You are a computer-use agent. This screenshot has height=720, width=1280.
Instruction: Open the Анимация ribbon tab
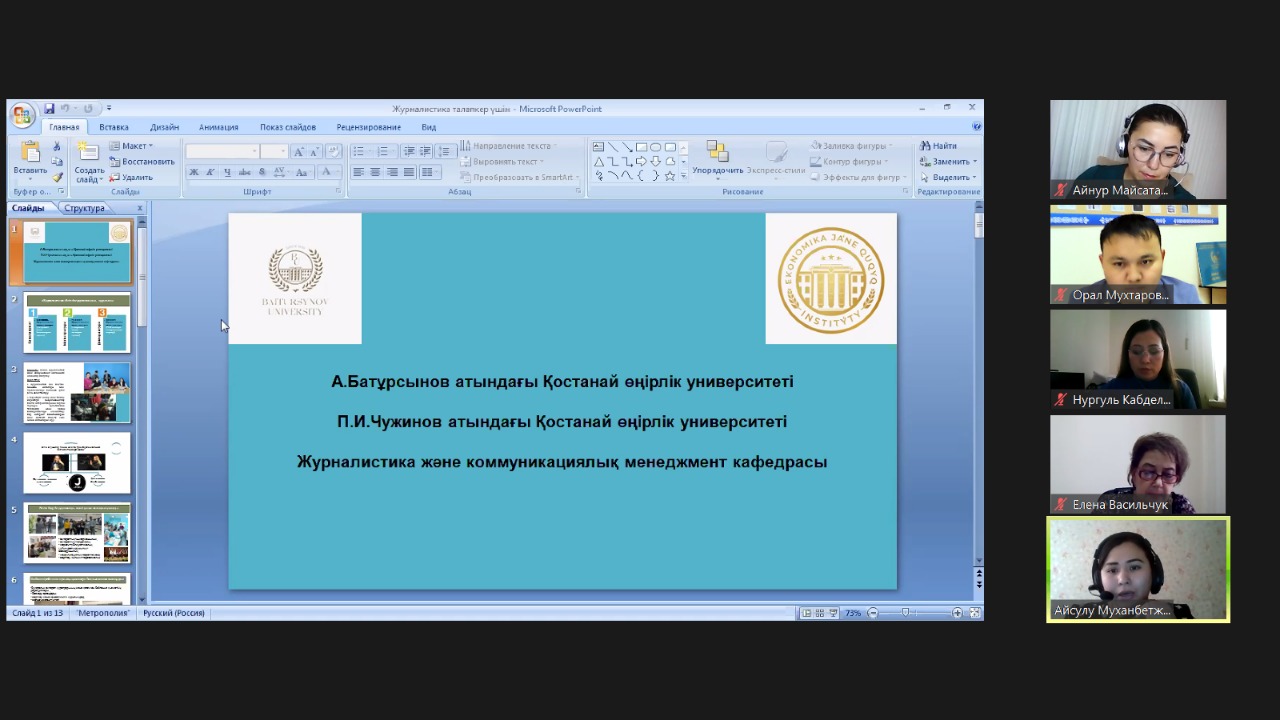point(218,127)
